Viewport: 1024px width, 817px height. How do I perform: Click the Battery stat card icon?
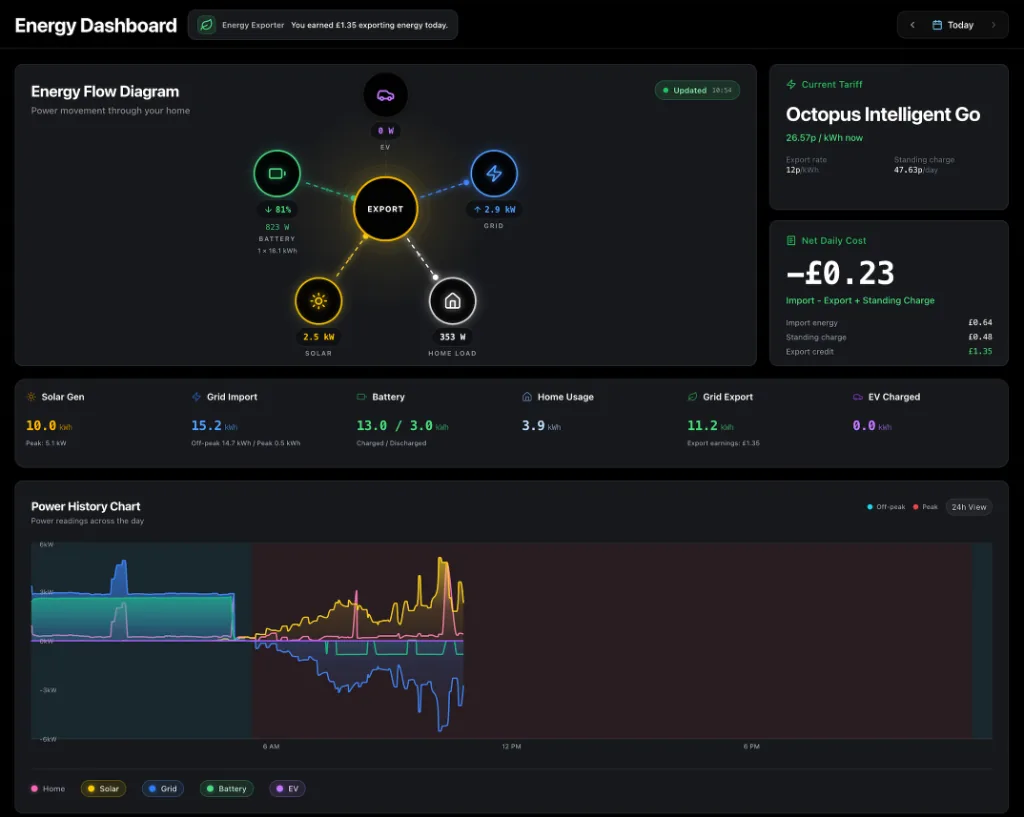(x=361, y=396)
